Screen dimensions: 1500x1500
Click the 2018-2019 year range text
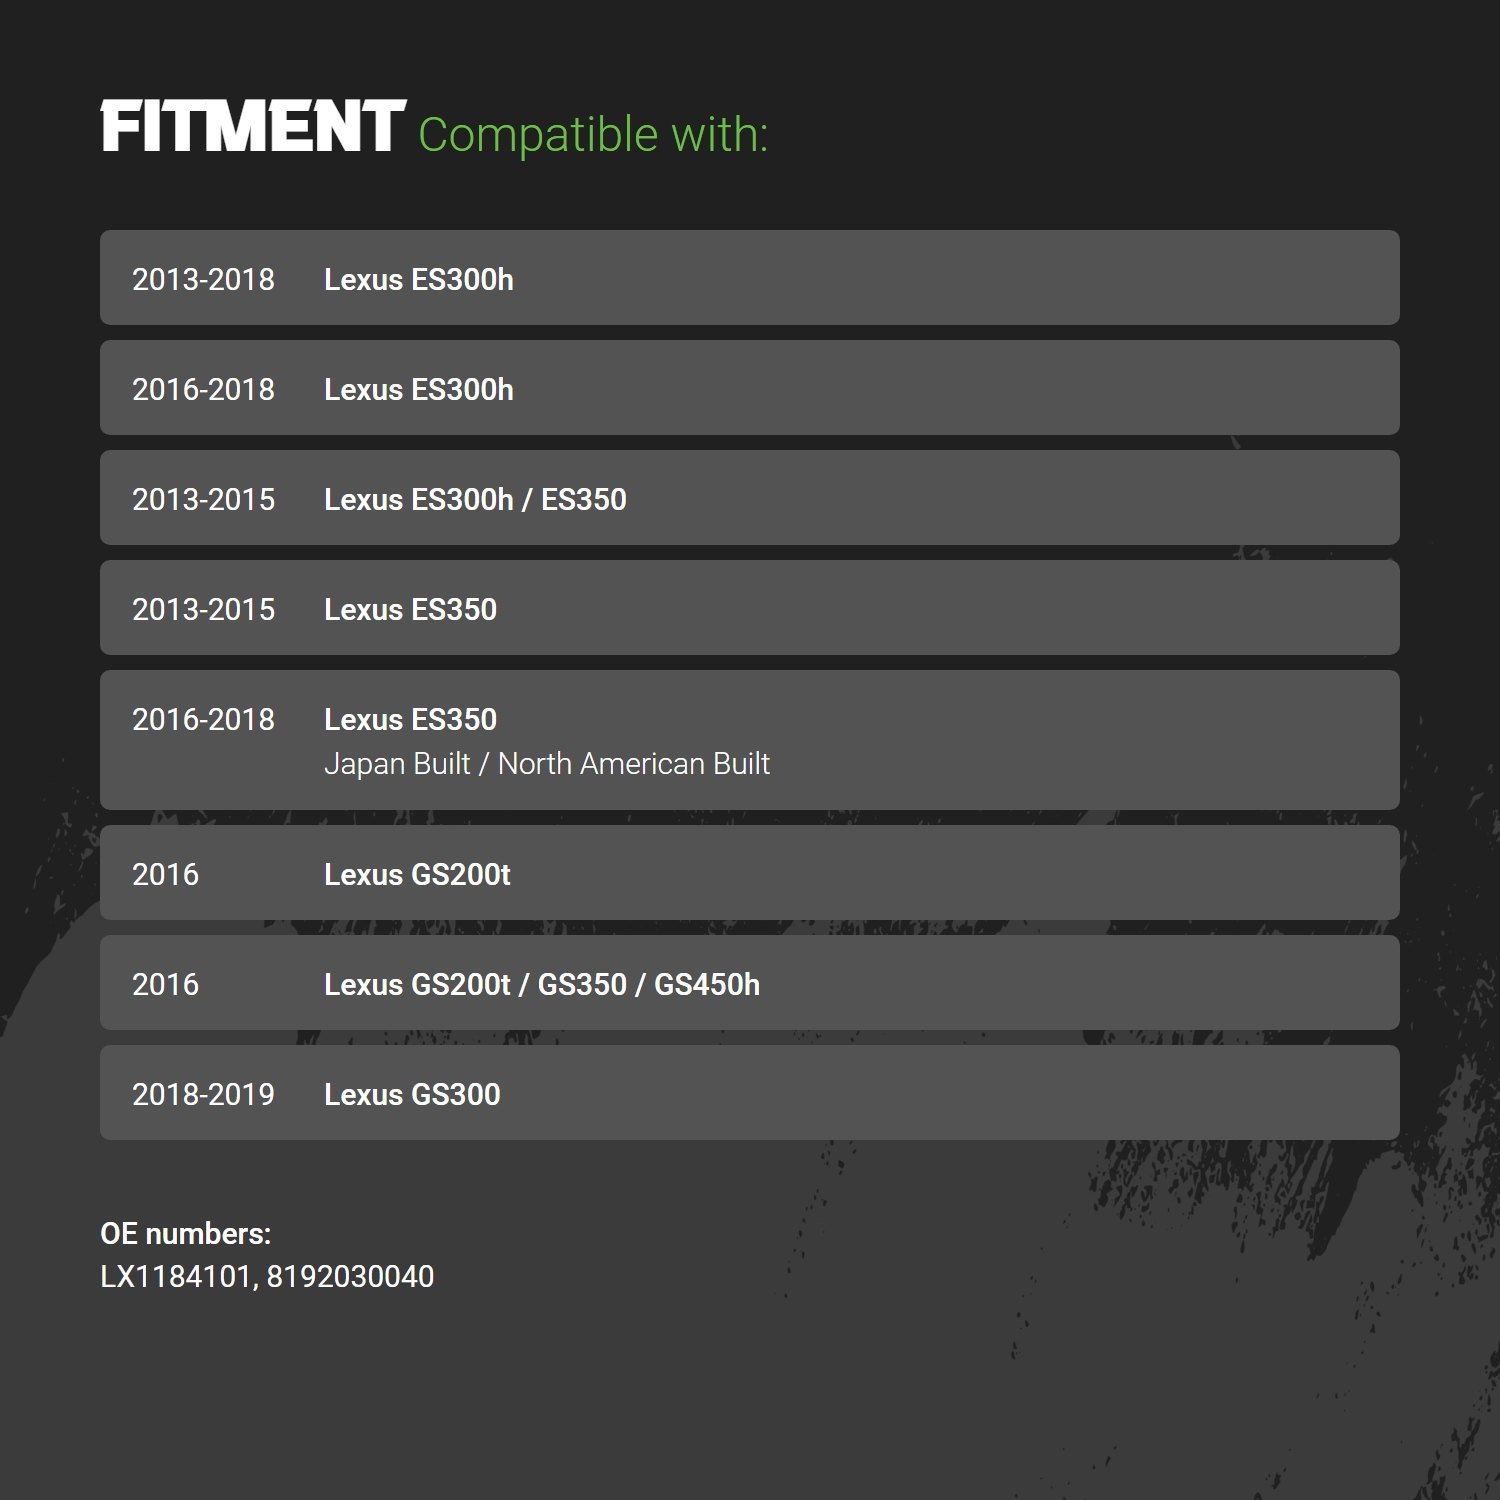point(203,1094)
